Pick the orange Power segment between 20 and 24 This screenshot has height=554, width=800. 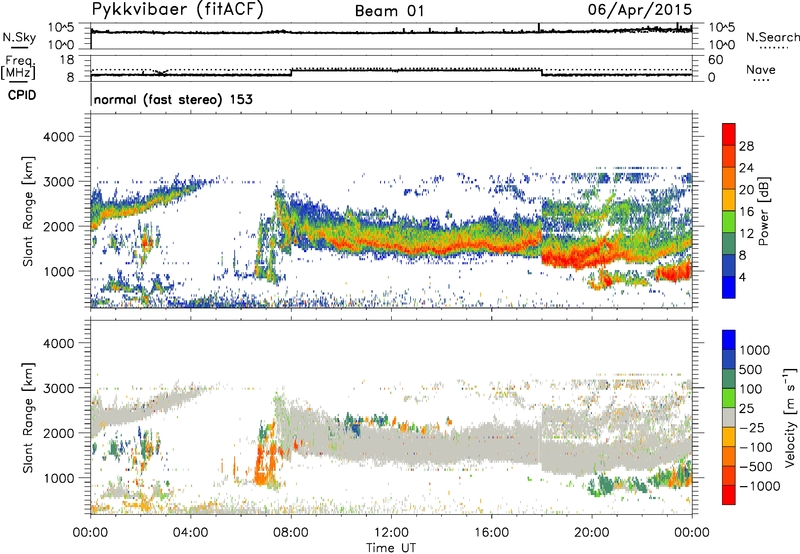pos(729,178)
